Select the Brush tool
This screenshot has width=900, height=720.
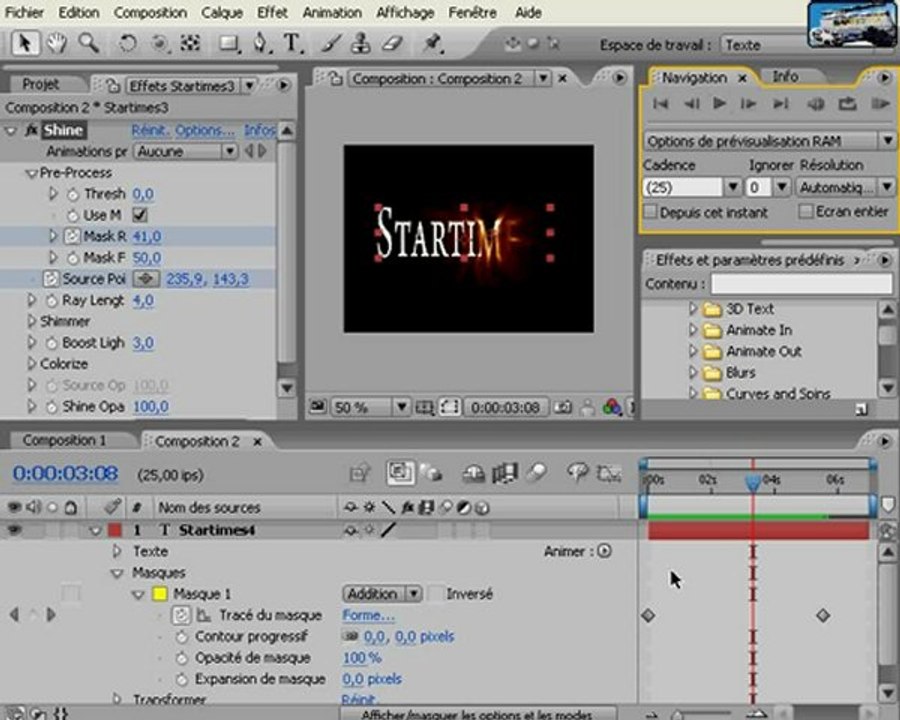coord(331,44)
